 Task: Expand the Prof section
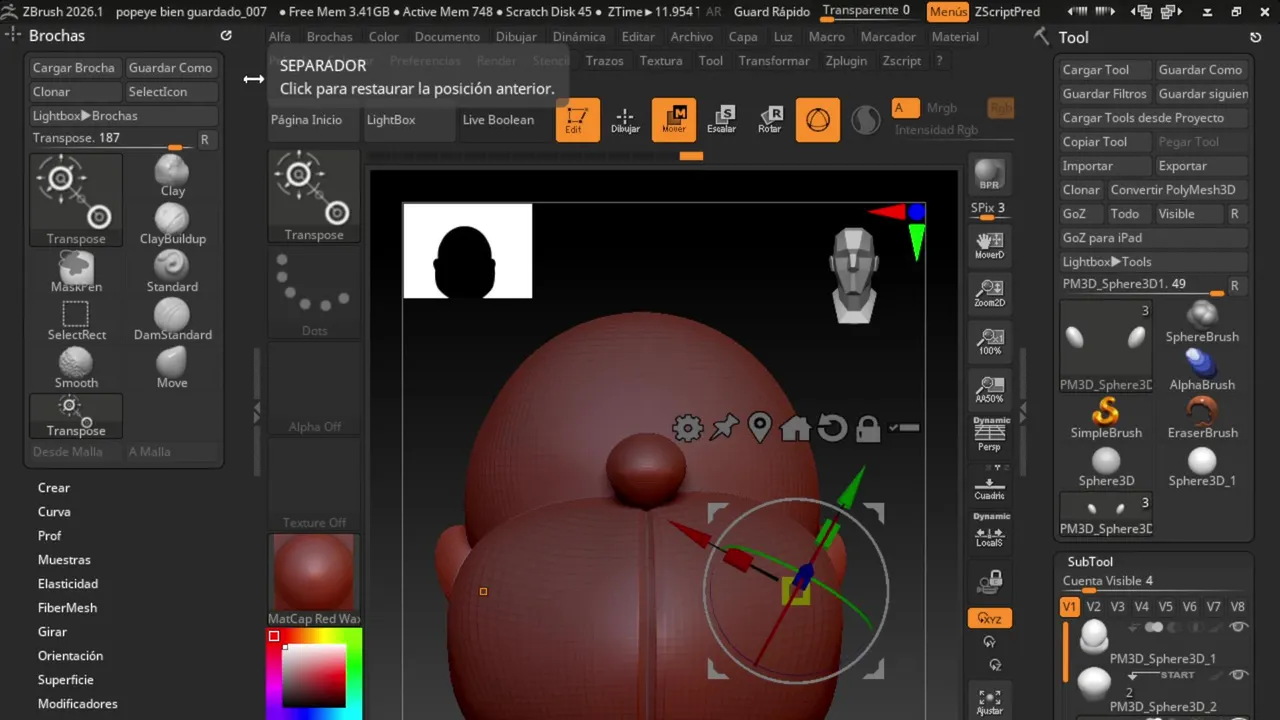click(x=50, y=536)
